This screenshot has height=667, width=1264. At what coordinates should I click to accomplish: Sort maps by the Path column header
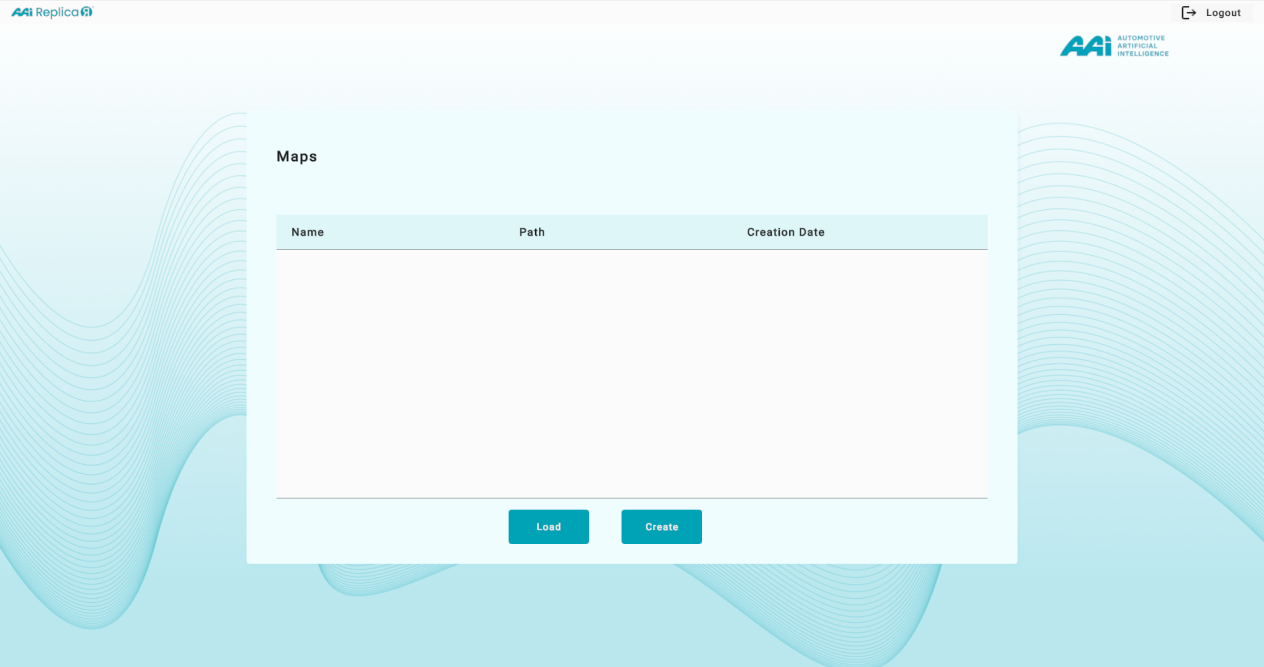pos(532,232)
